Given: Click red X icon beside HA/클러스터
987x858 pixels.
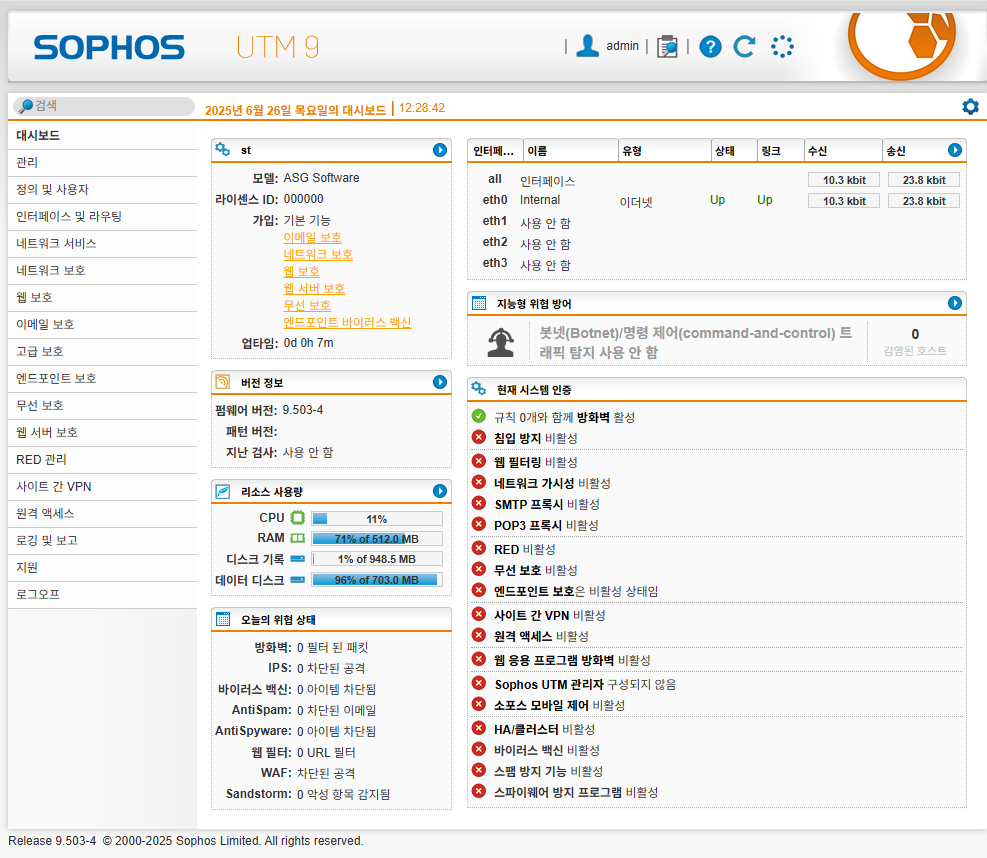Looking at the screenshot, I should (479, 728).
